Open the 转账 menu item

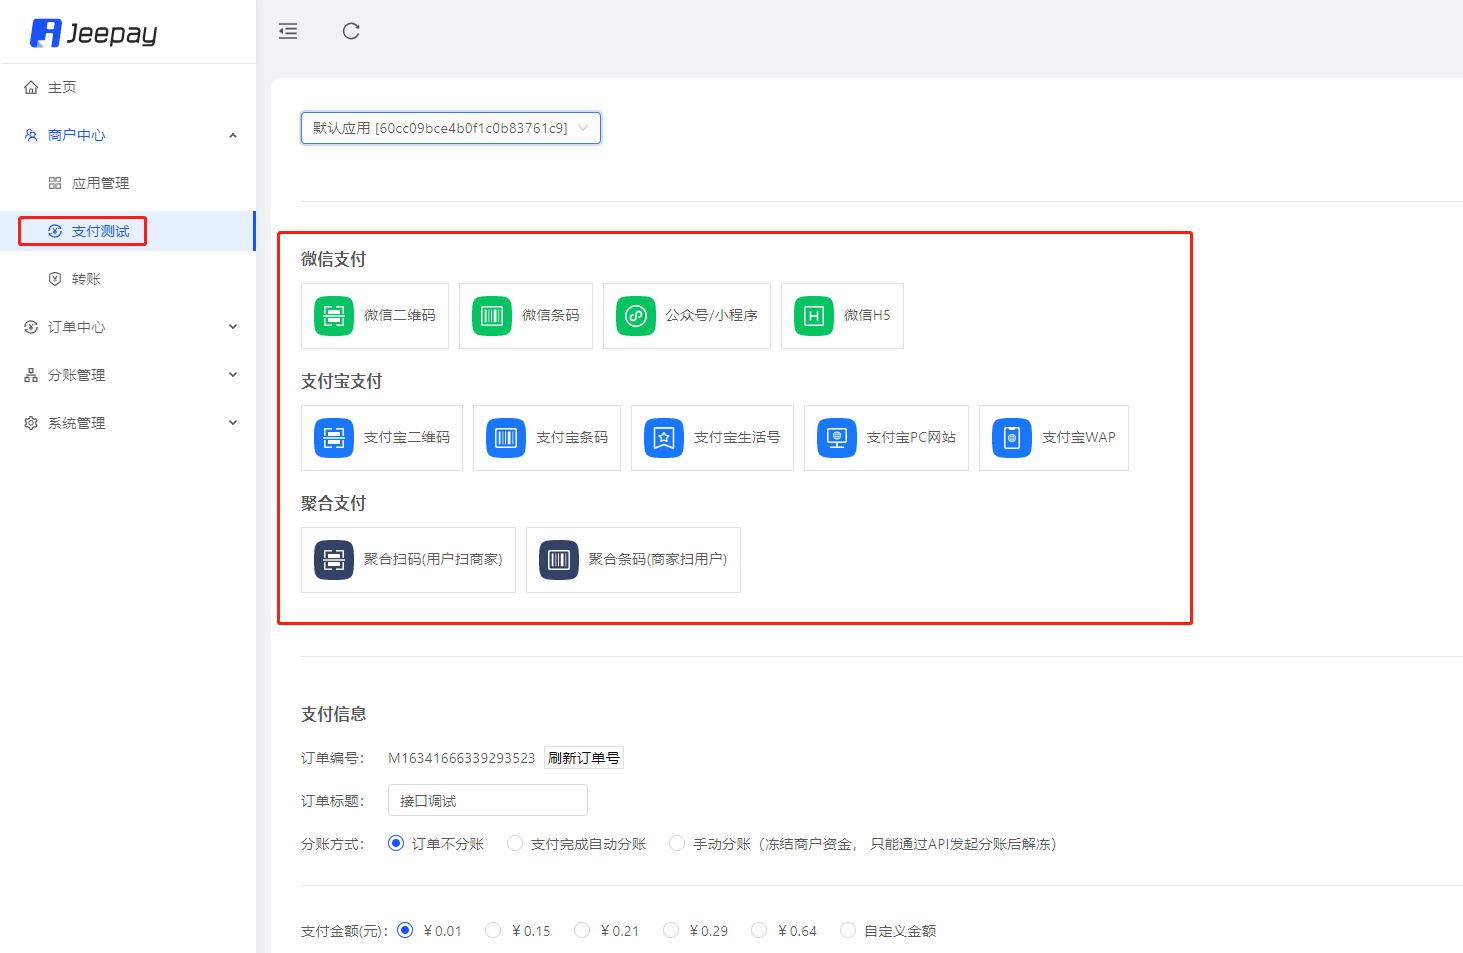coord(128,279)
